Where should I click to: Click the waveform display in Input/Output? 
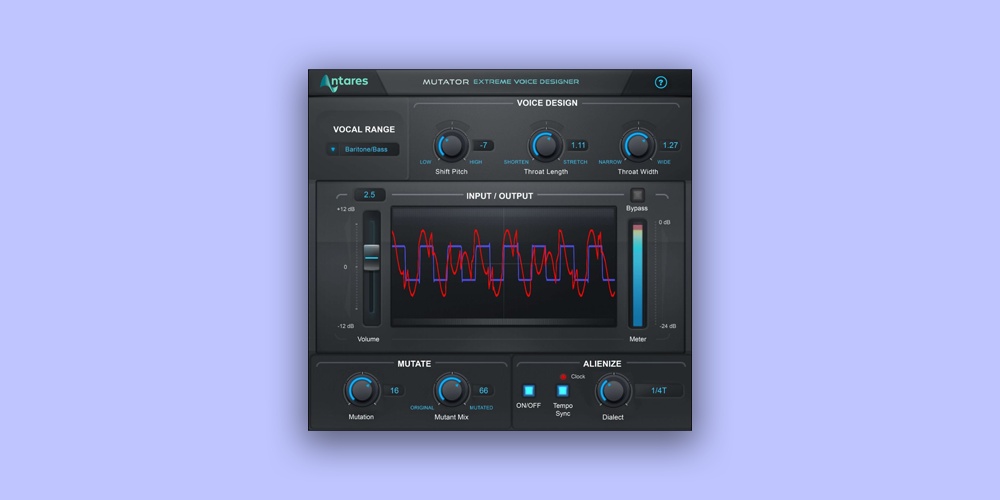click(x=503, y=266)
